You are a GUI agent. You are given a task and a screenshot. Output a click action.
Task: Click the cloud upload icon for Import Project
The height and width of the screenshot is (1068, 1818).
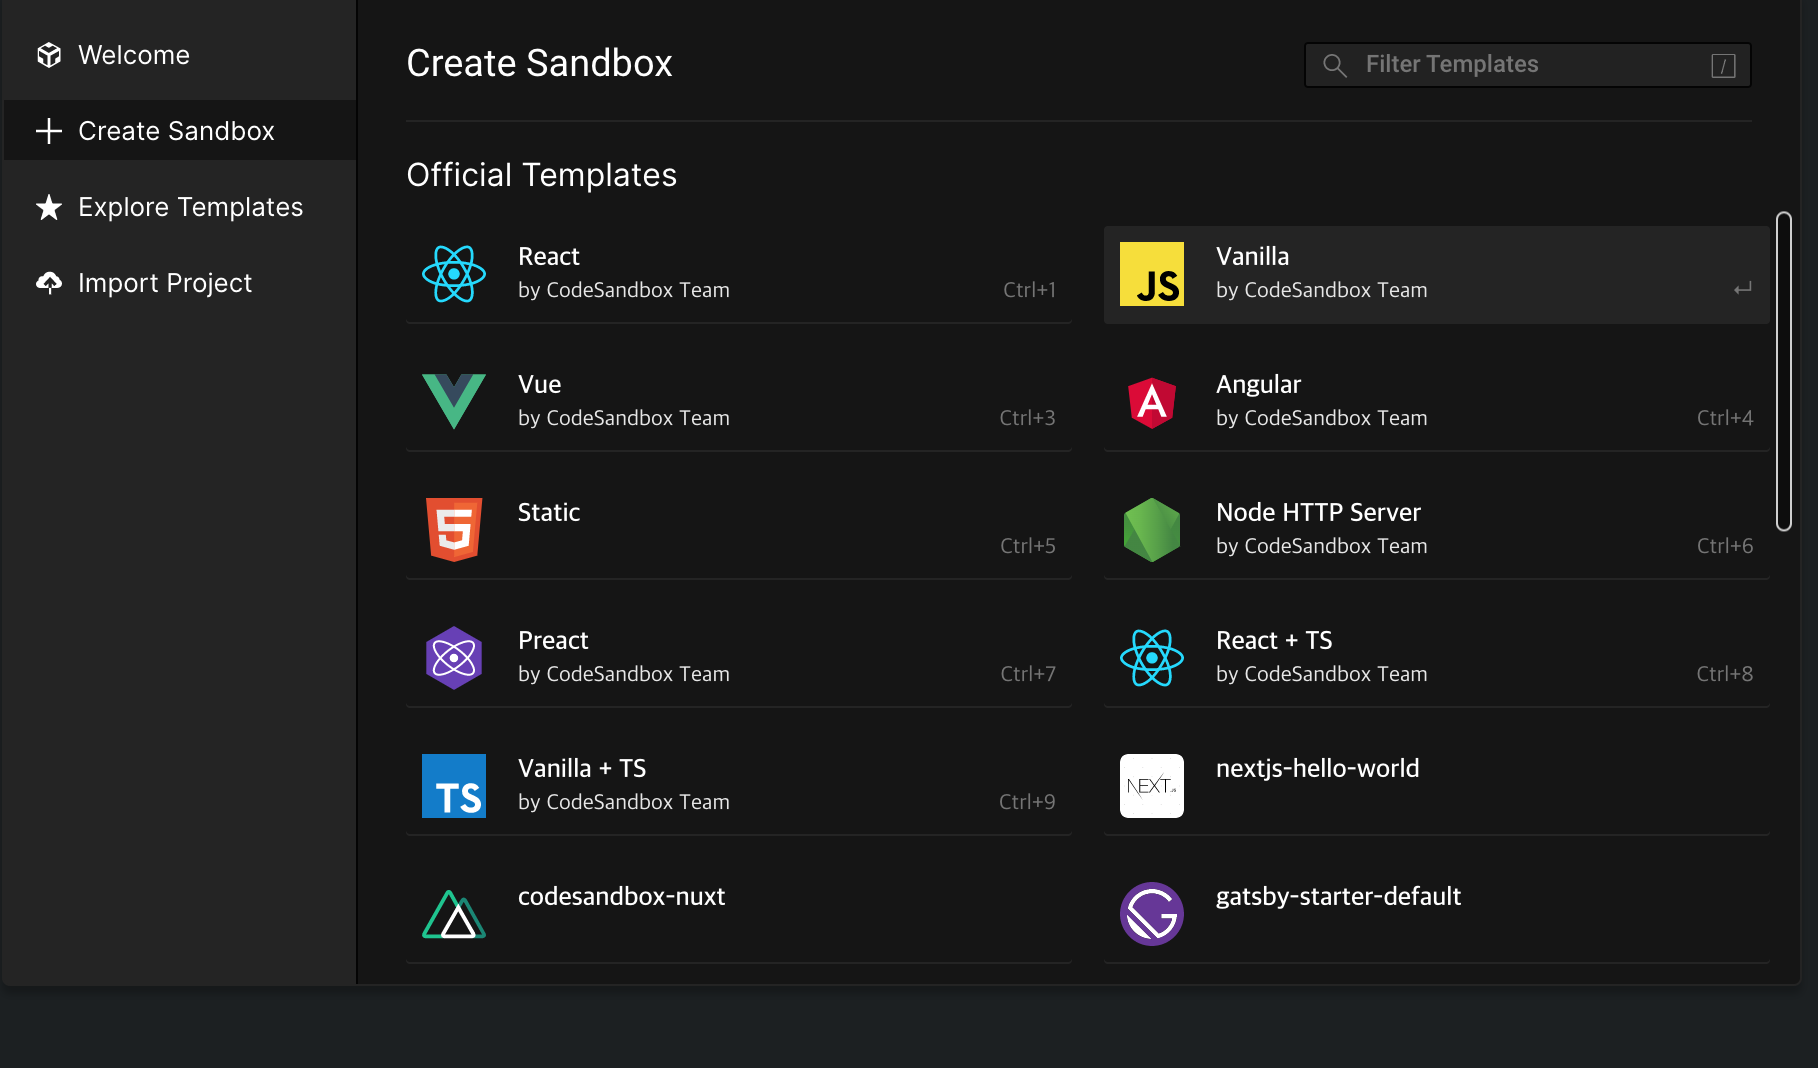[x=49, y=283]
